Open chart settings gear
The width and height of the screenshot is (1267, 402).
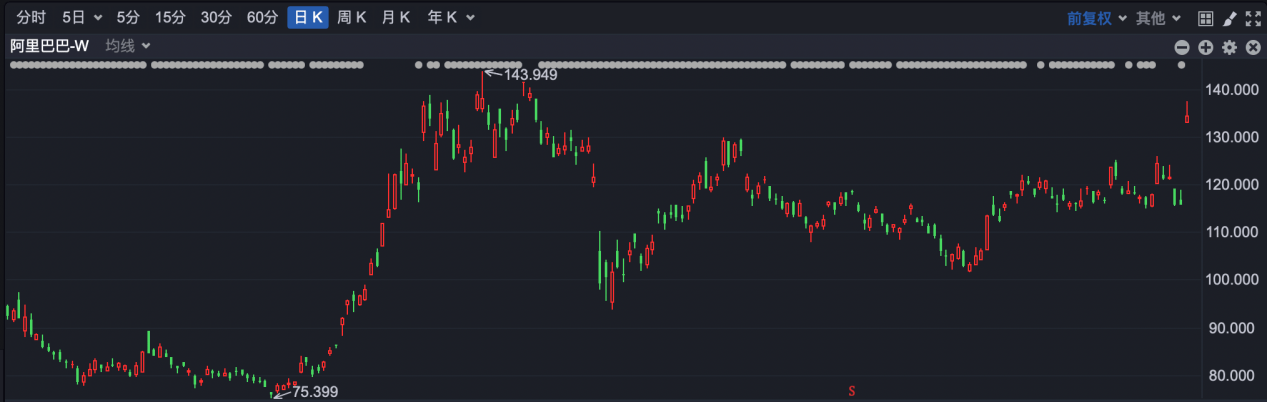coord(1229,47)
